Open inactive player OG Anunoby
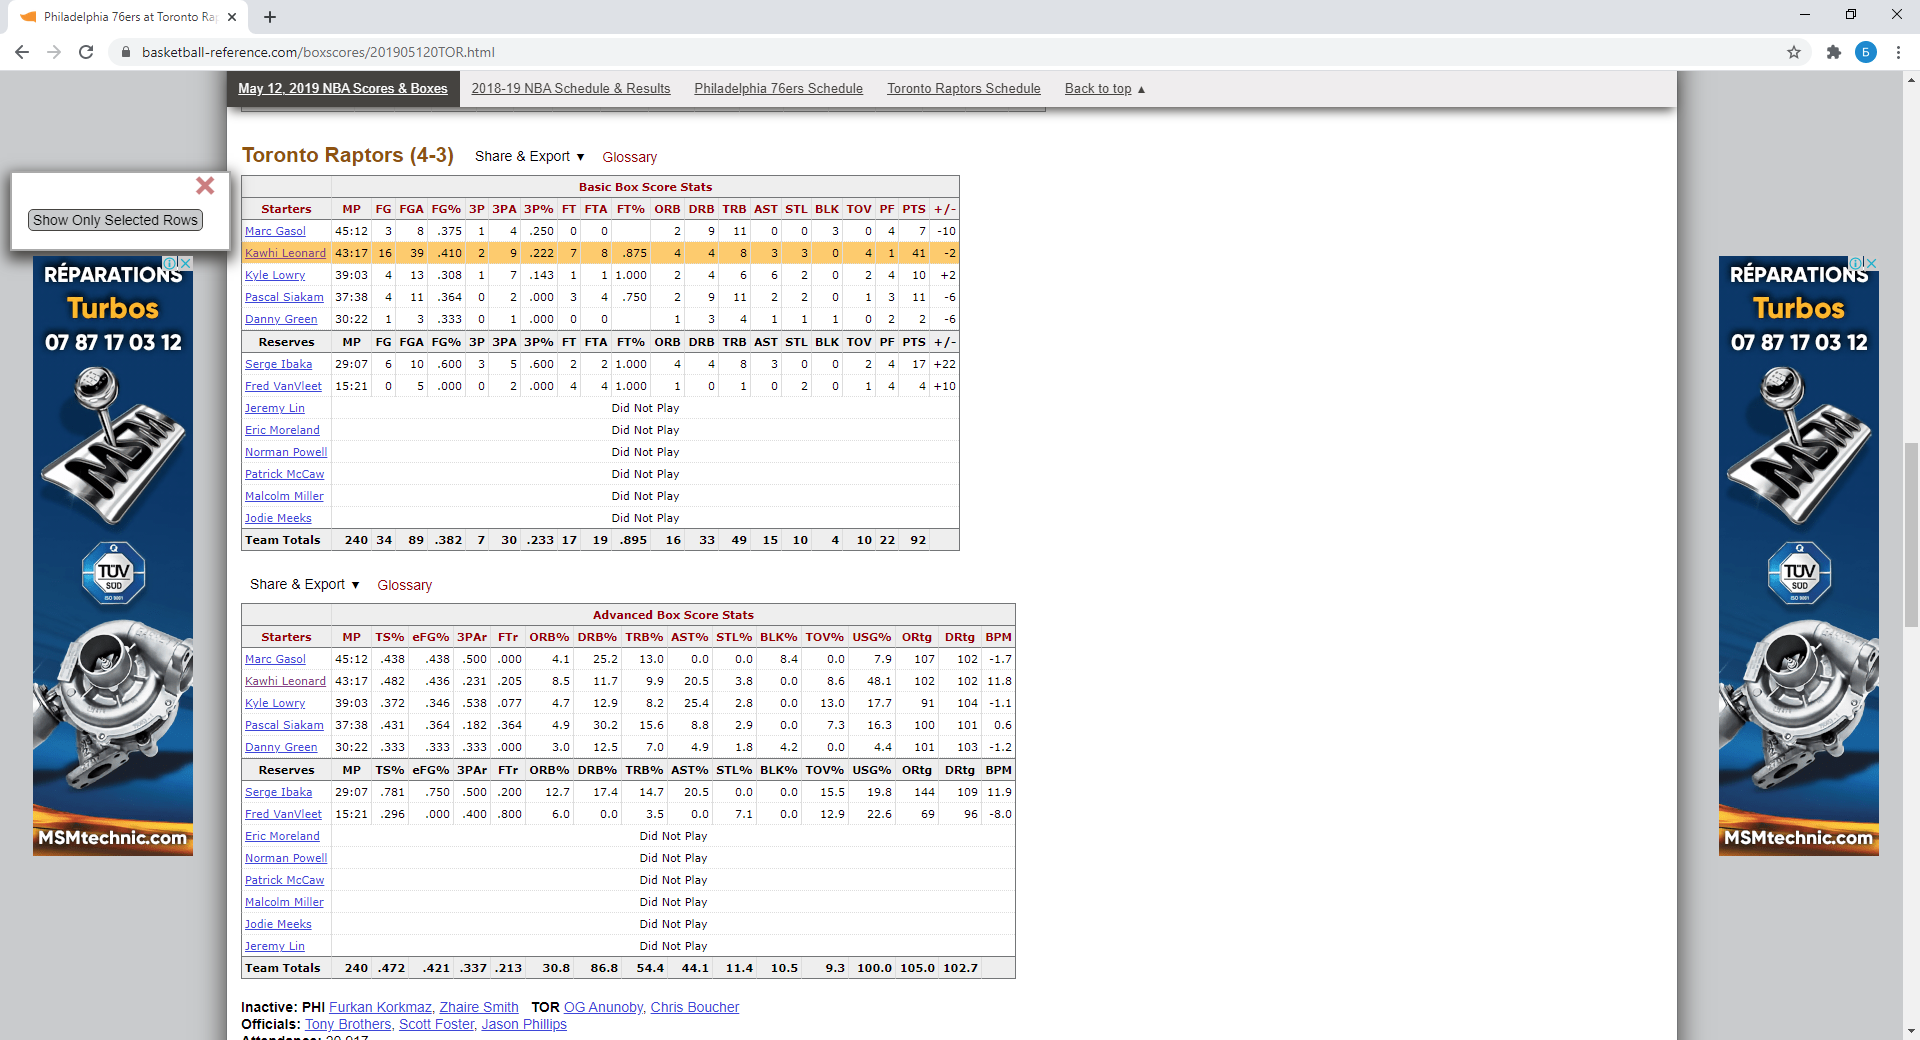The width and height of the screenshot is (1920, 1040). coord(603,1007)
